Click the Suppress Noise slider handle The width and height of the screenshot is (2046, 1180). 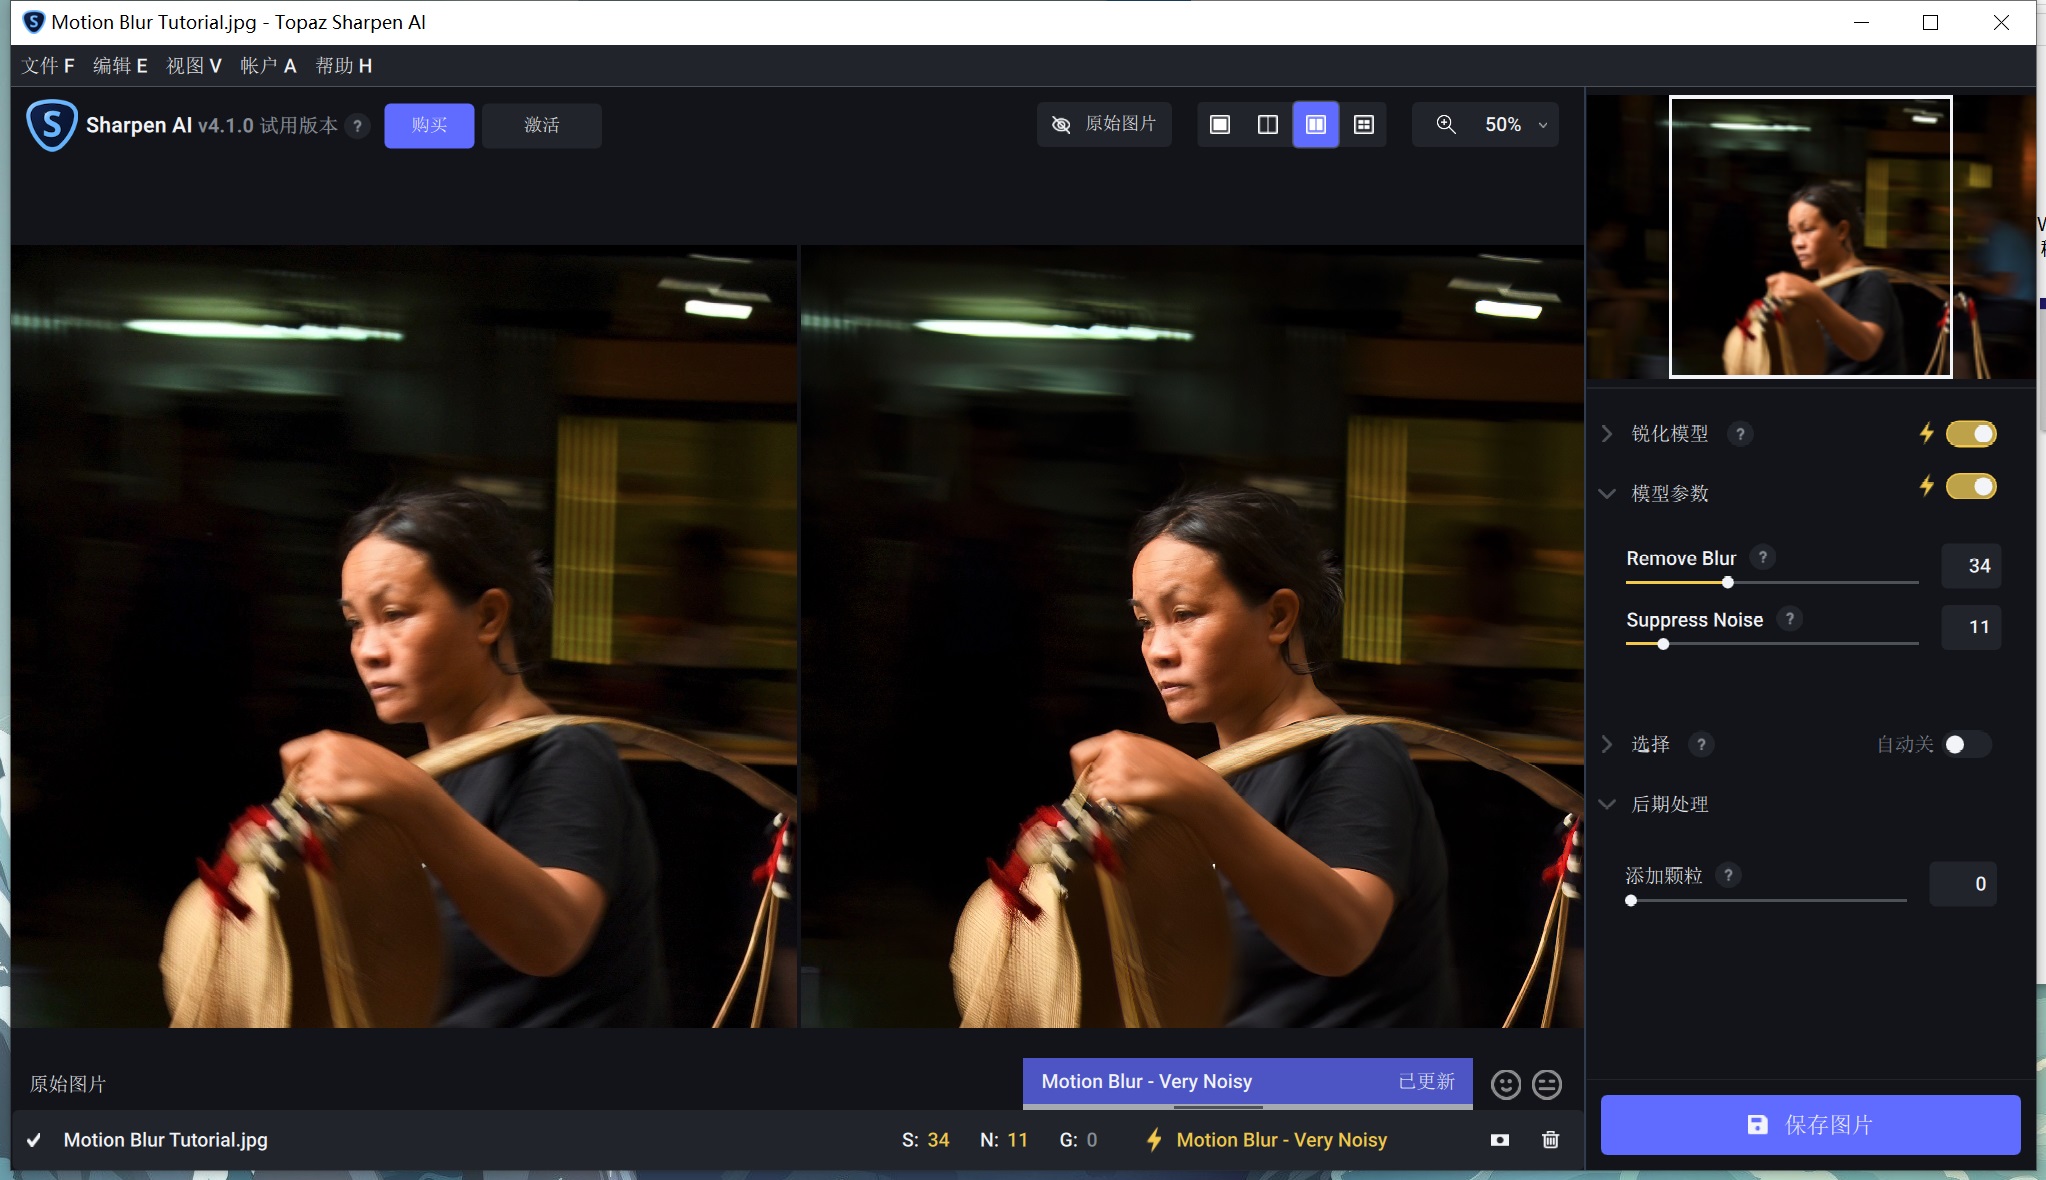[x=1663, y=644]
